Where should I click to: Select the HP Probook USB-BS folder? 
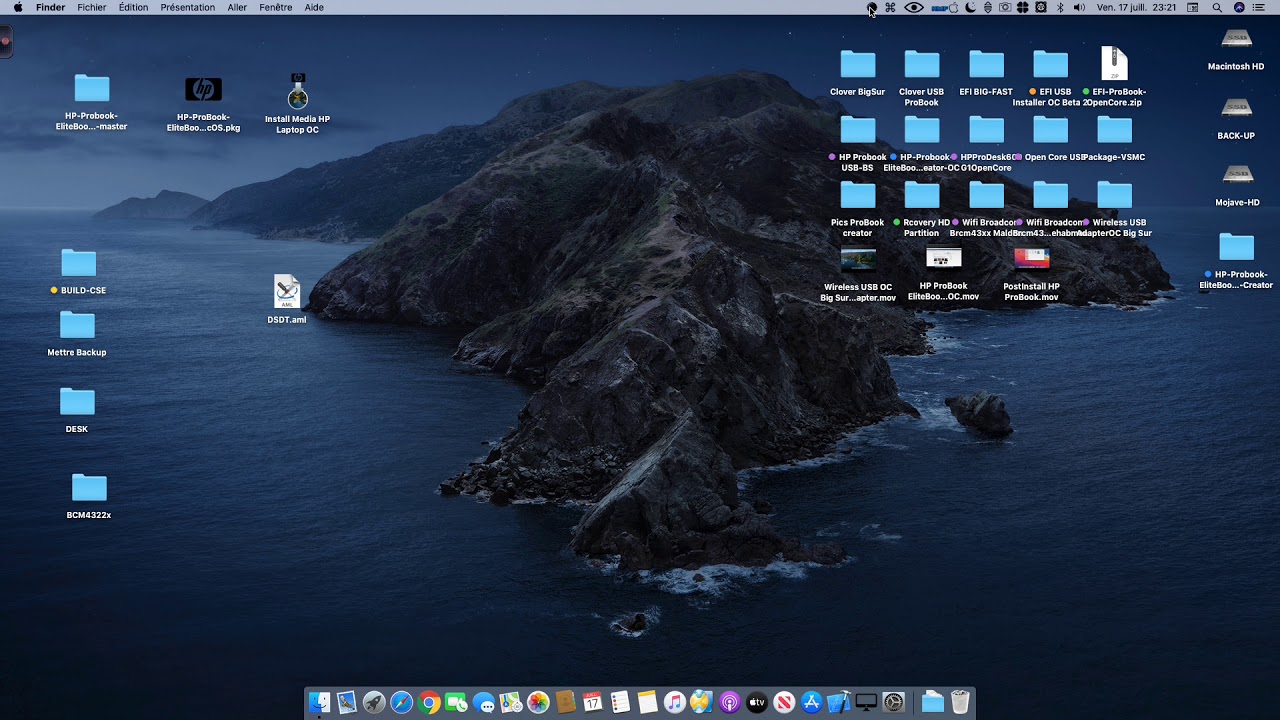[x=857, y=130]
